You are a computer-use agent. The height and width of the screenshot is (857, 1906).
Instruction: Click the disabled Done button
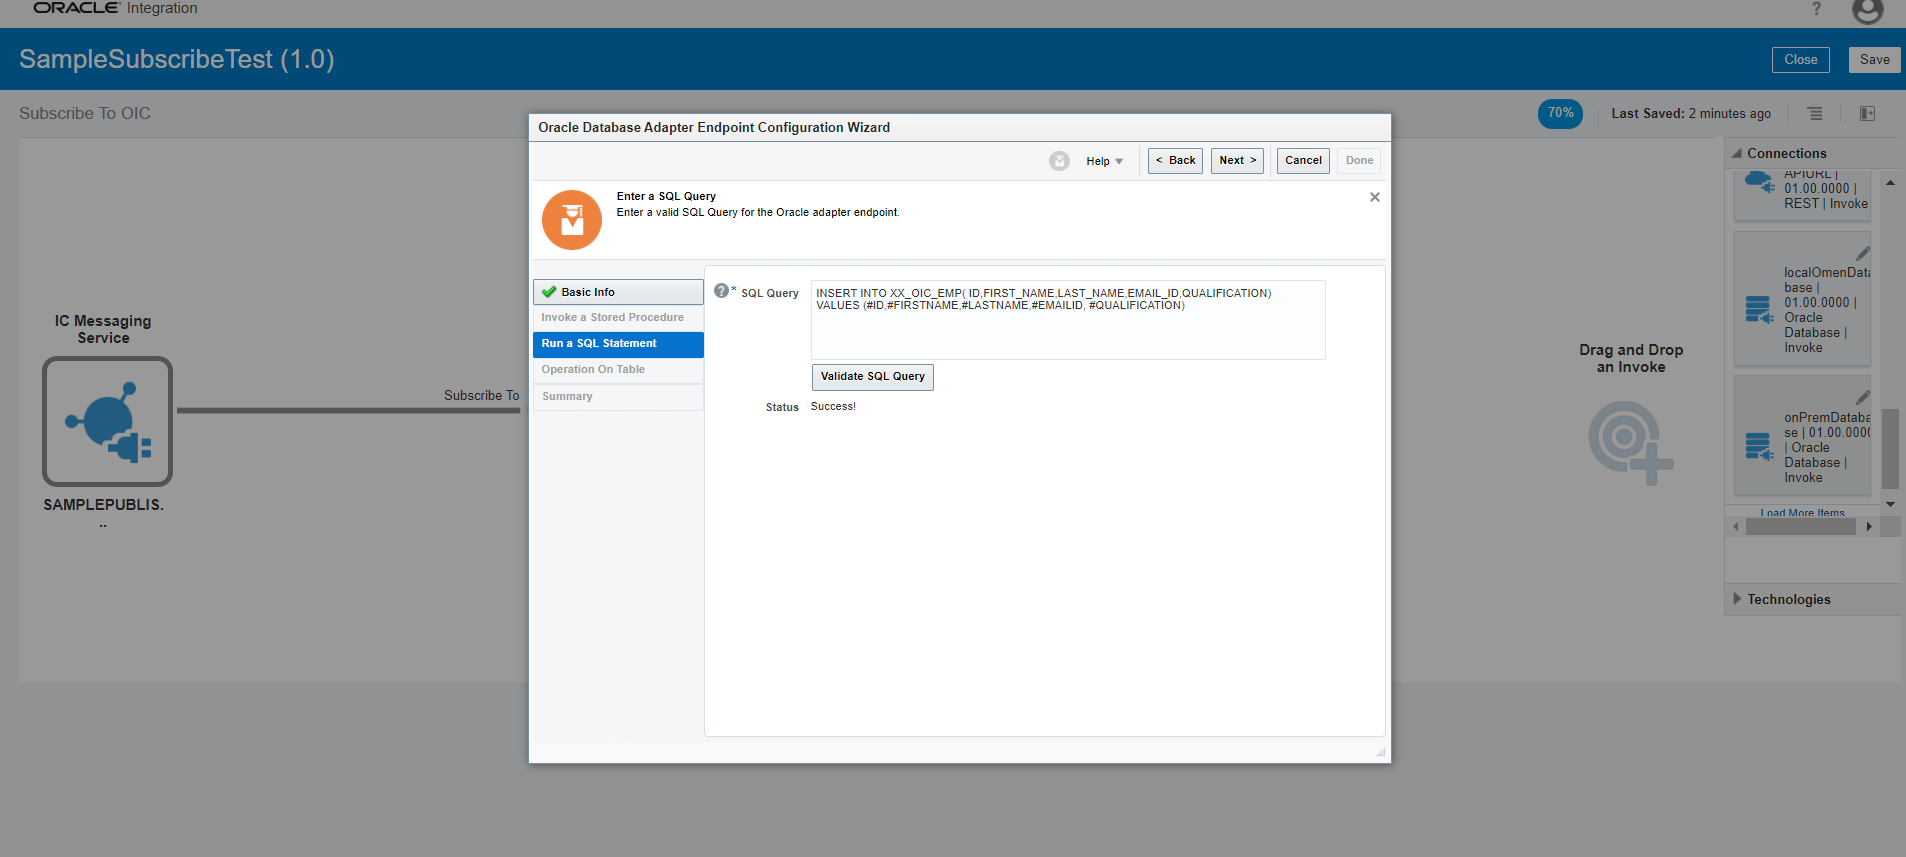[1359, 161]
